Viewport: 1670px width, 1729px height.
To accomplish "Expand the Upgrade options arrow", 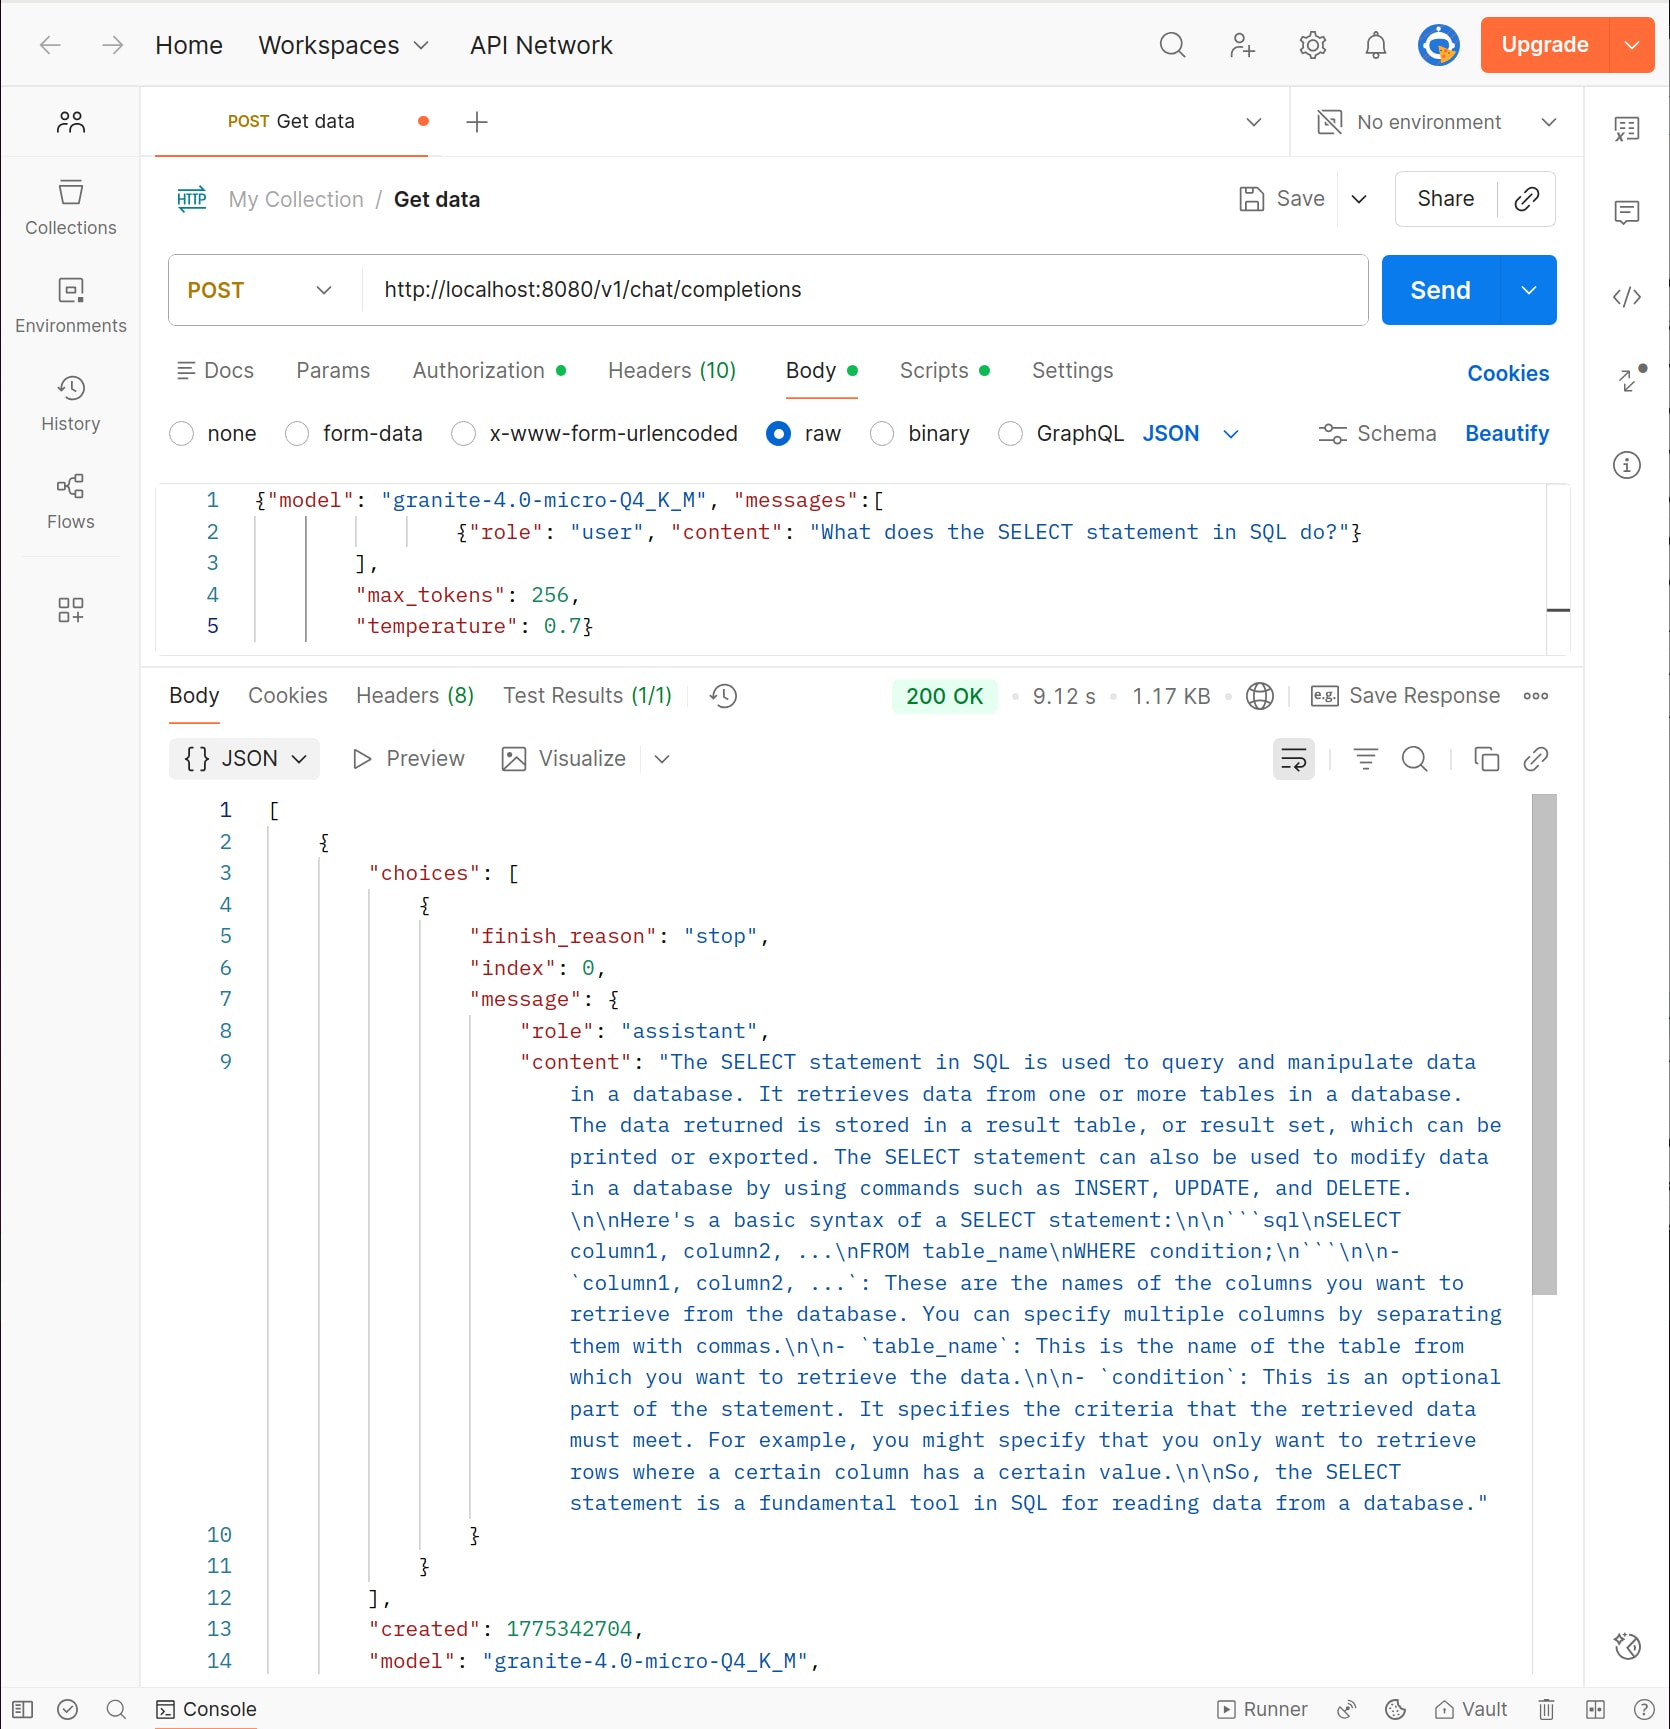I will click(x=1632, y=45).
